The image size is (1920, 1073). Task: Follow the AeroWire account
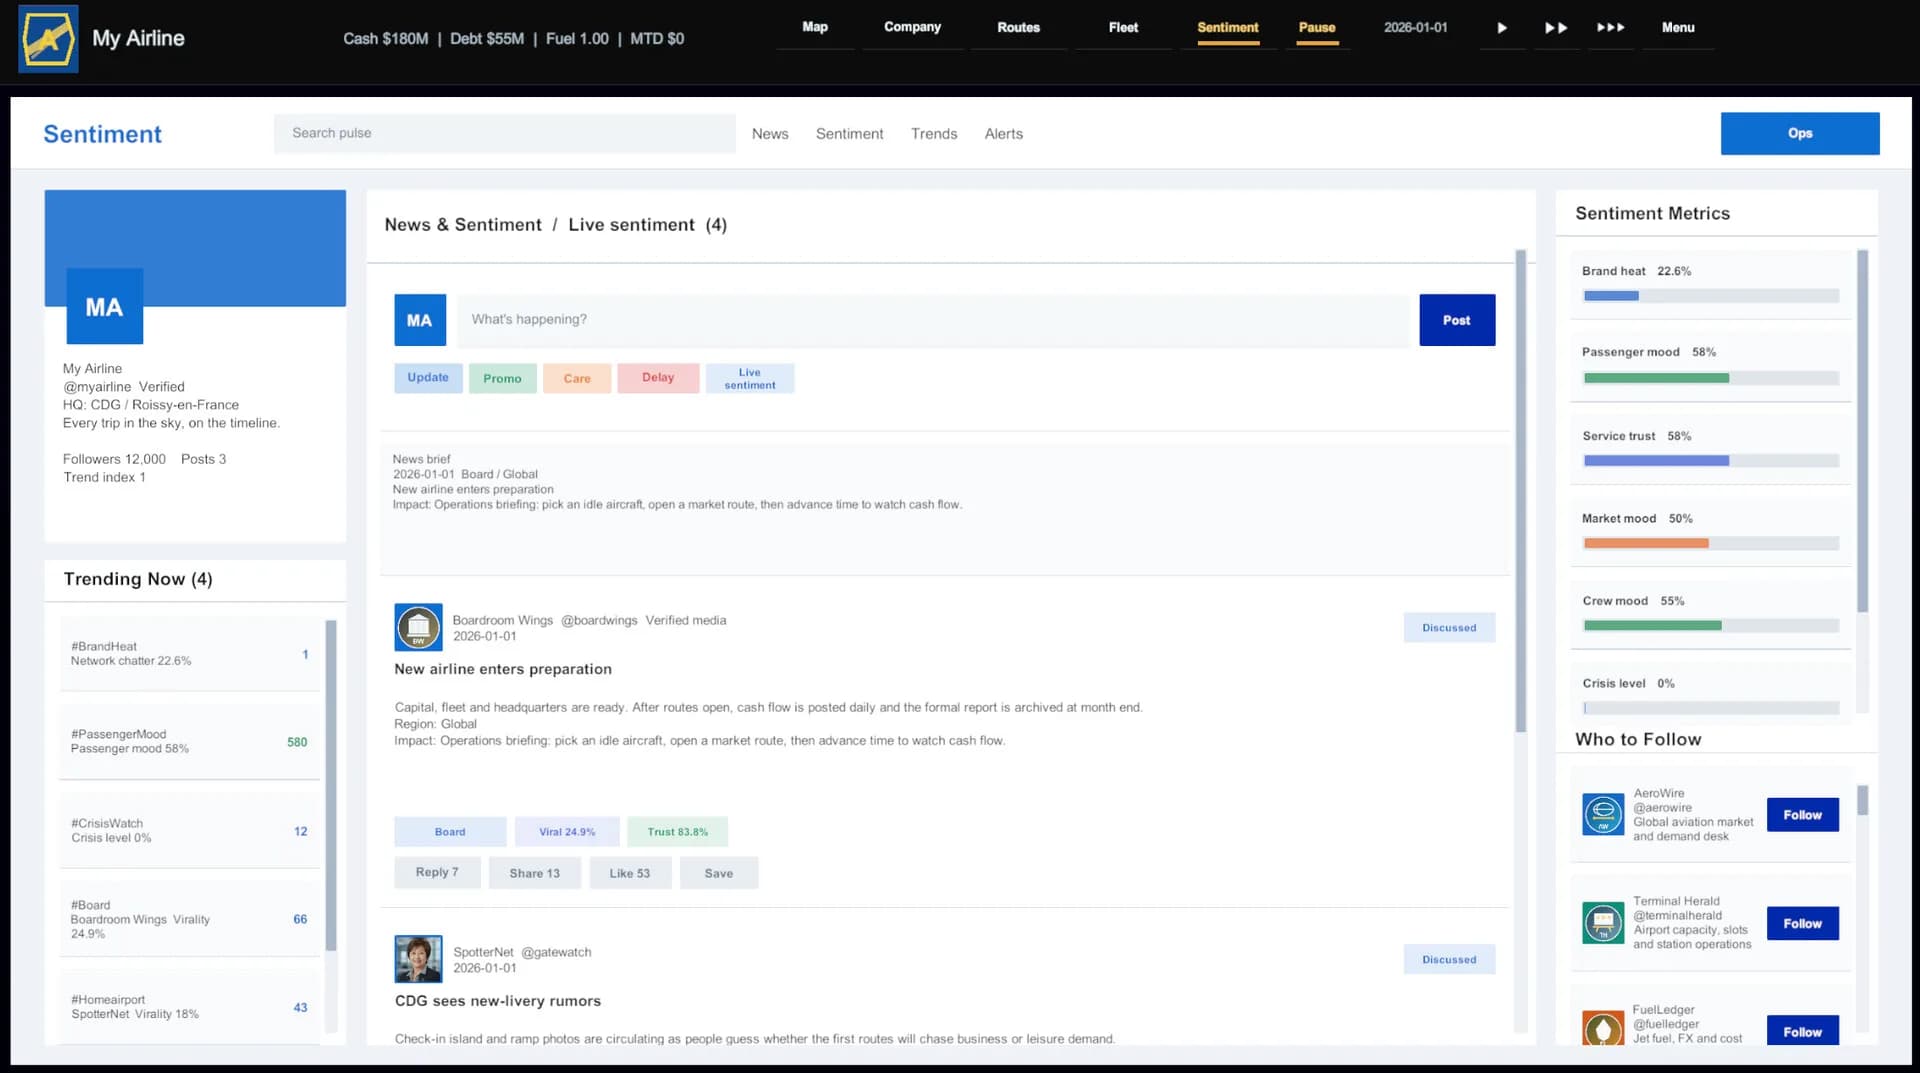1803,815
